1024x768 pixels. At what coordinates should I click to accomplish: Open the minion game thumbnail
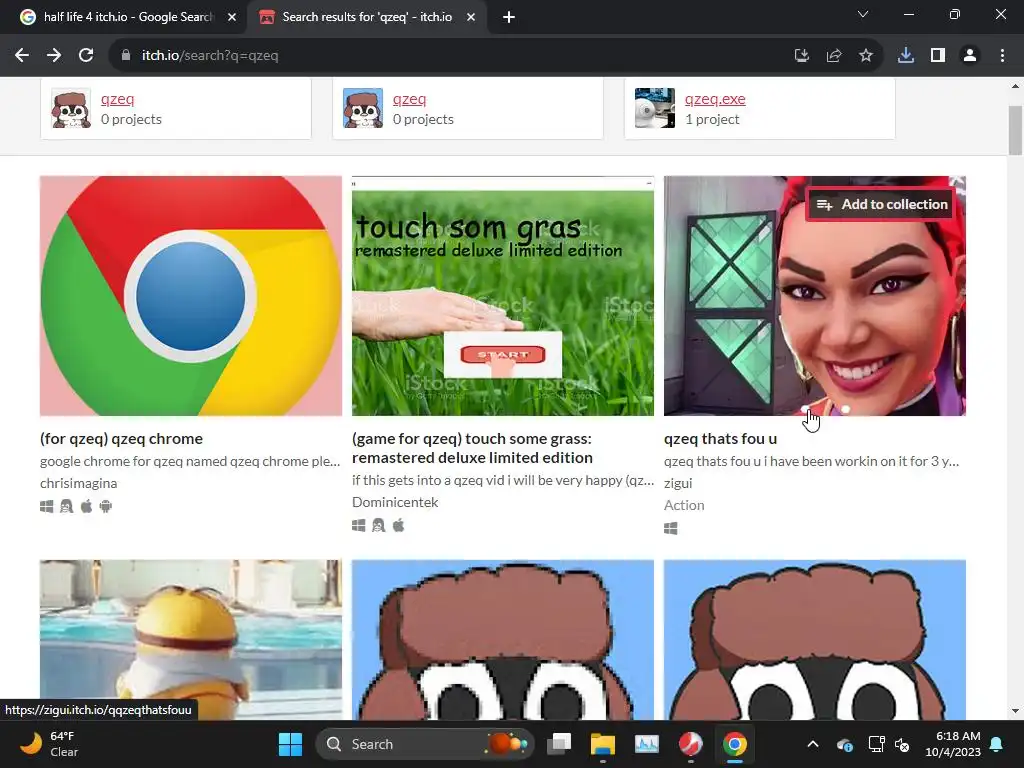(x=191, y=640)
